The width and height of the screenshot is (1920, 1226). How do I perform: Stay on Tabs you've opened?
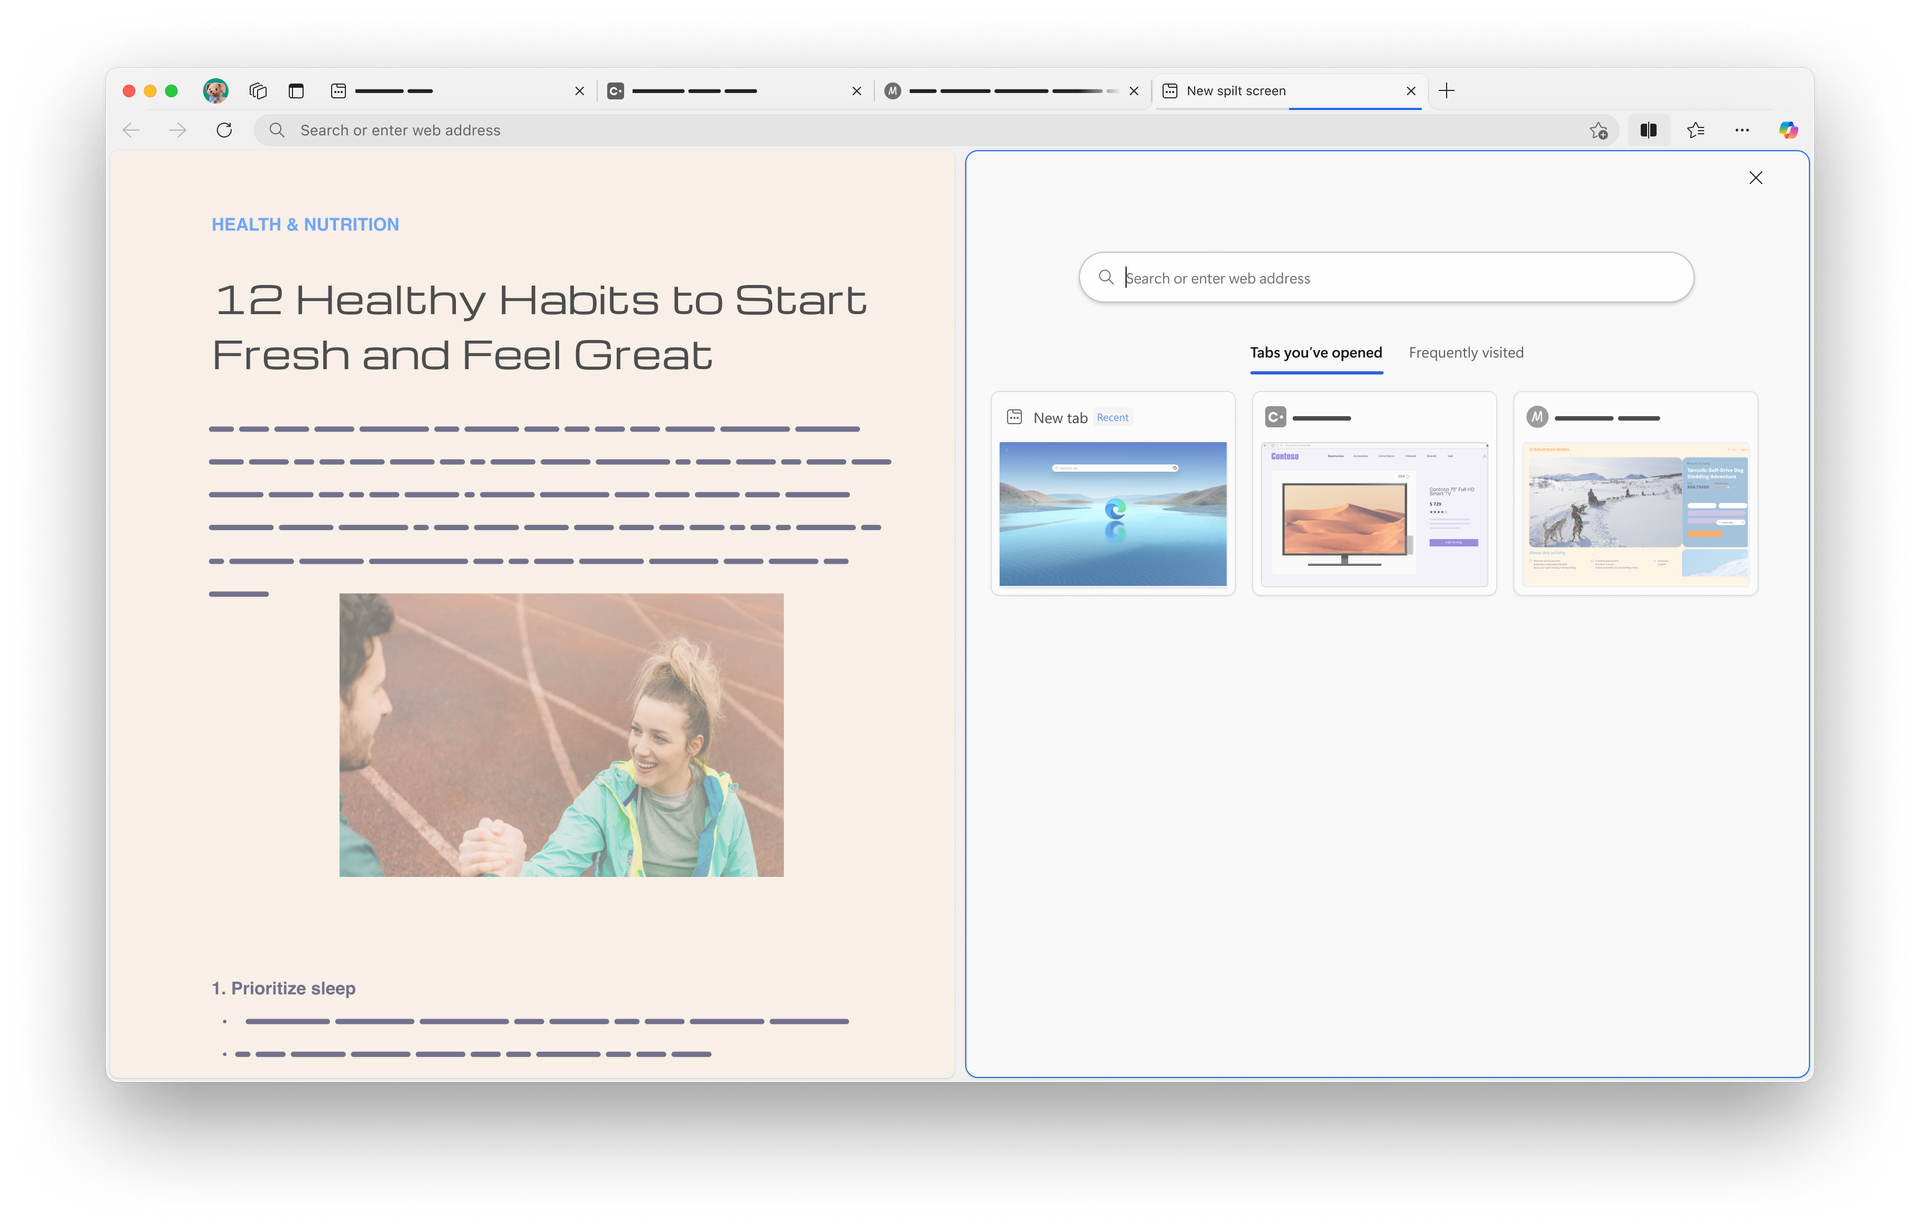pyautogui.click(x=1316, y=352)
